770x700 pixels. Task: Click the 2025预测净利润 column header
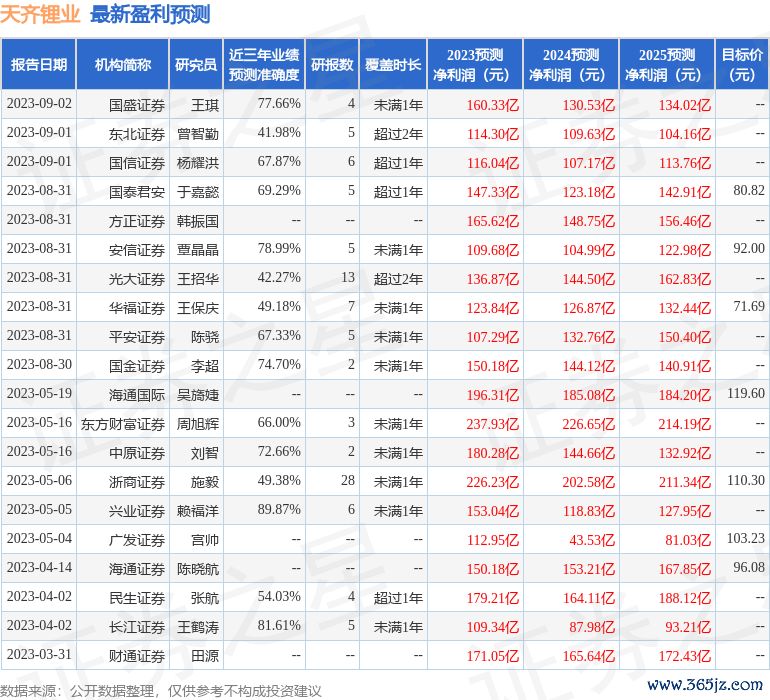667,64
